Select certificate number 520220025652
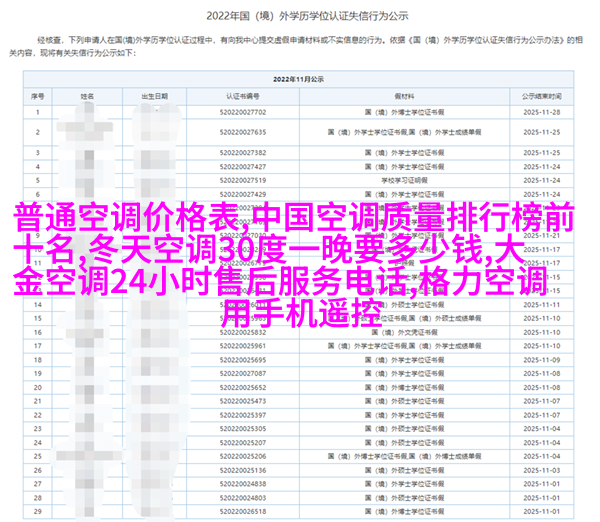Image resolution: width=600 pixels, height=522 pixels. 243,387
